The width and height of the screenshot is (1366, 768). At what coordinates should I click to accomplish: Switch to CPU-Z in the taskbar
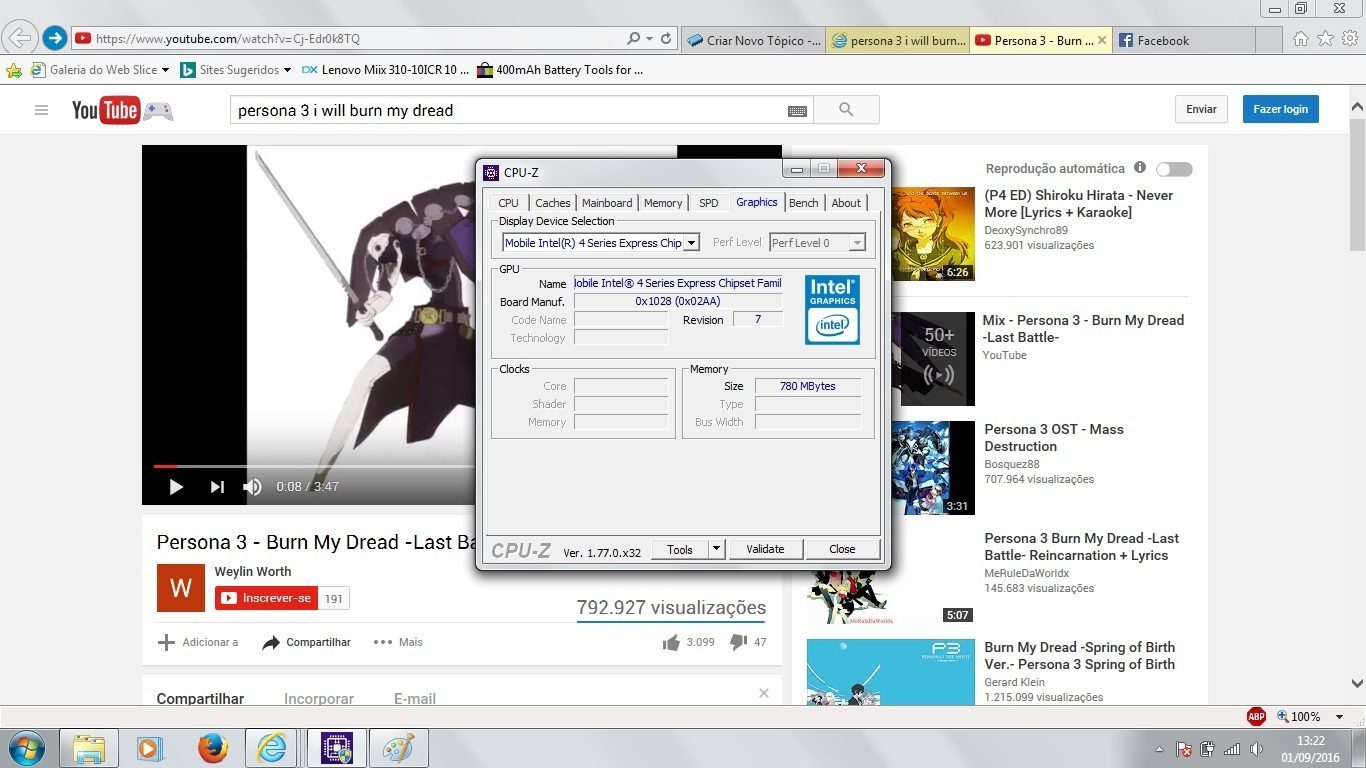pyautogui.click(x=336, y=748)
